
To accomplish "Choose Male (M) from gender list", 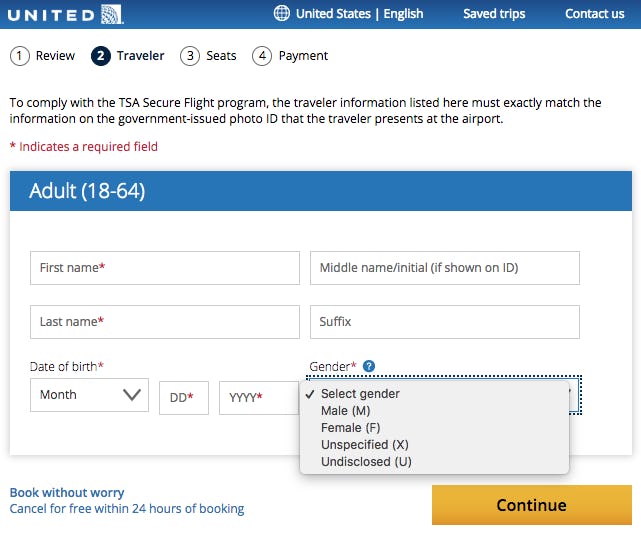I will (346, 411).
